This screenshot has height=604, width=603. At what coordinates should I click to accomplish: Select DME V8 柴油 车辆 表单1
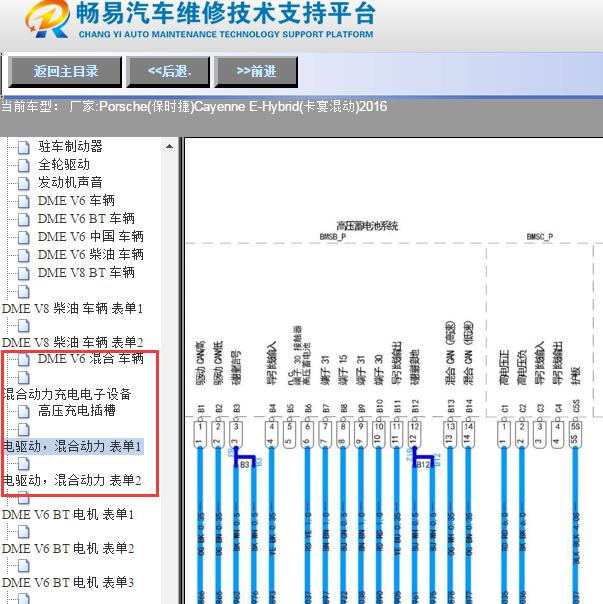click(72, 308)
